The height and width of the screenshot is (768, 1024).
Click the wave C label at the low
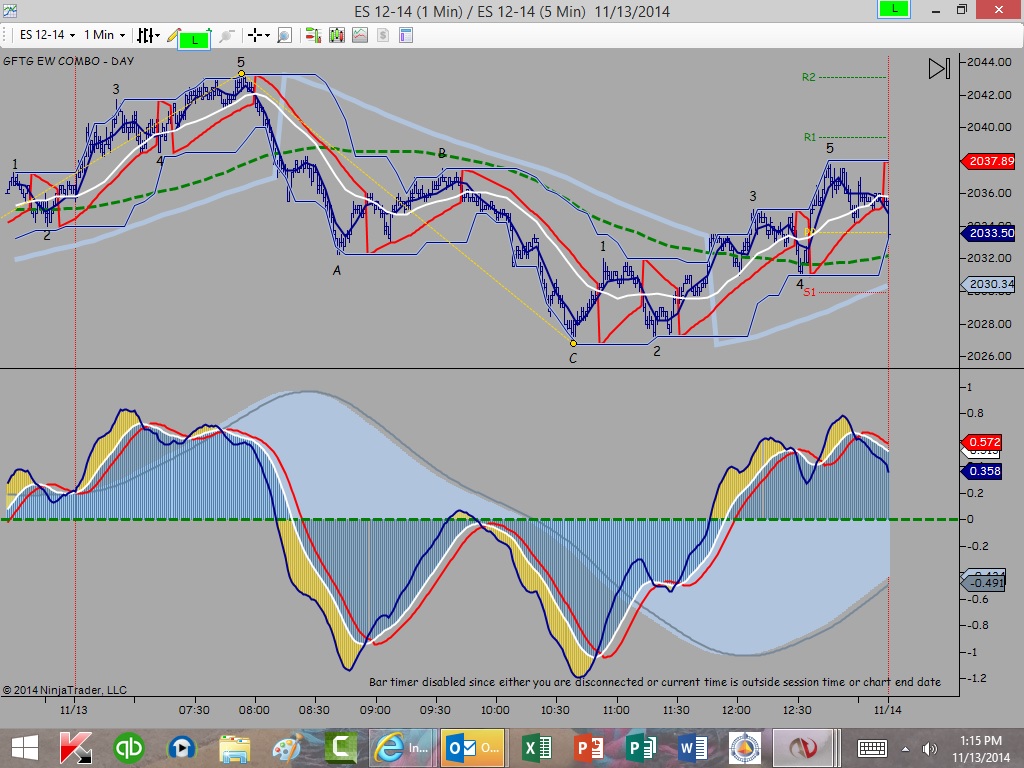pyautogui.click(x=573, y=359)
